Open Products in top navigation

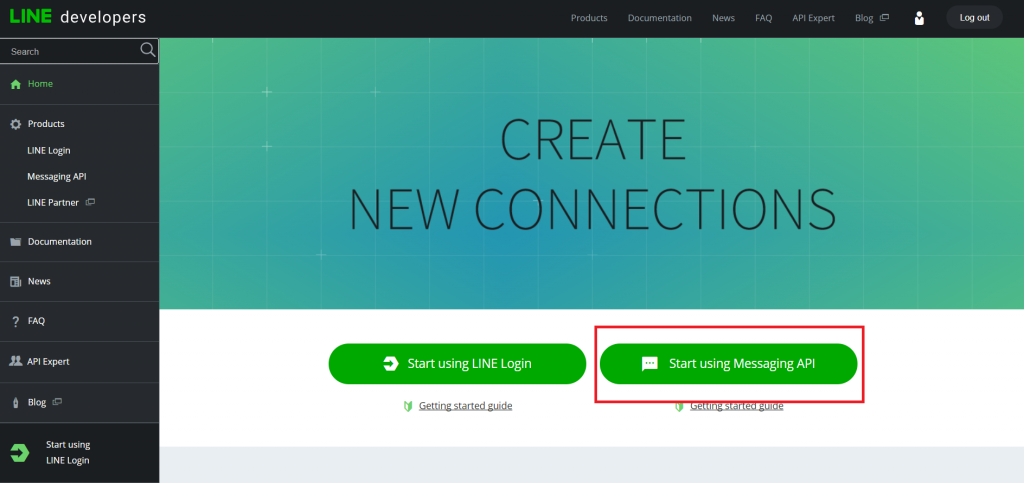pyautogui.click(x=589, y=18)
